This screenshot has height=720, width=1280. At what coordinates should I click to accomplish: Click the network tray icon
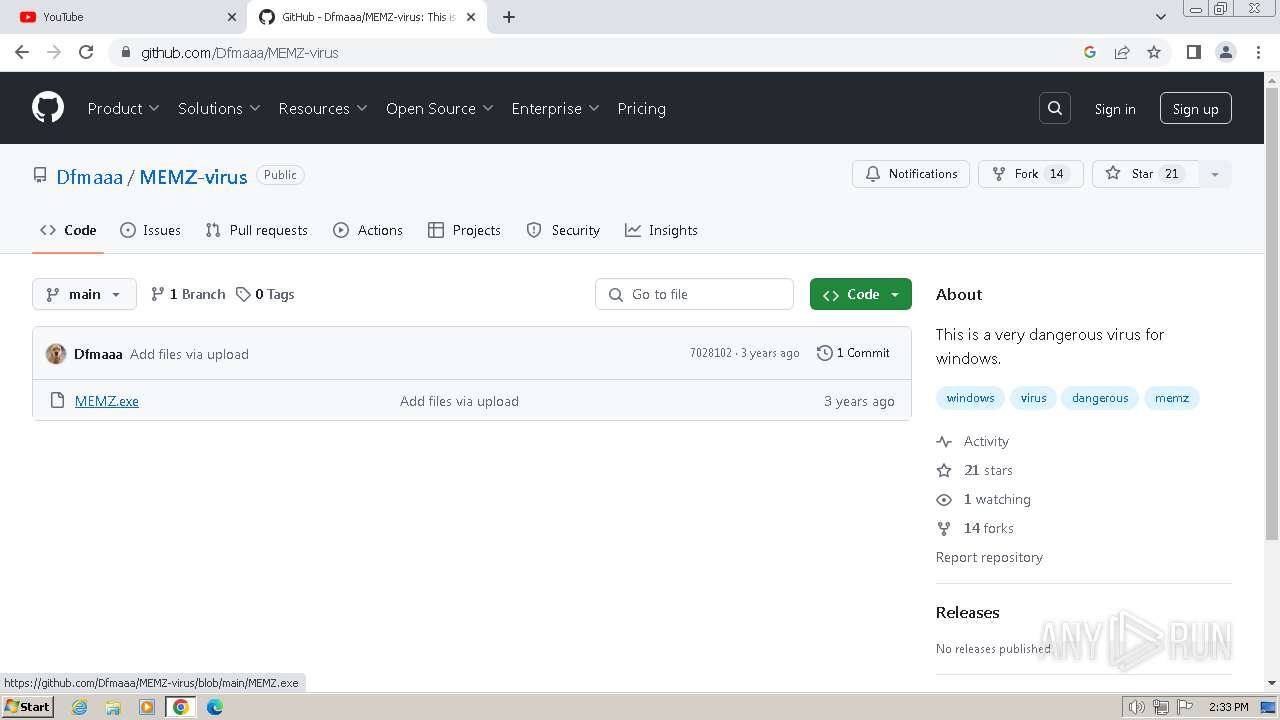1161,707
